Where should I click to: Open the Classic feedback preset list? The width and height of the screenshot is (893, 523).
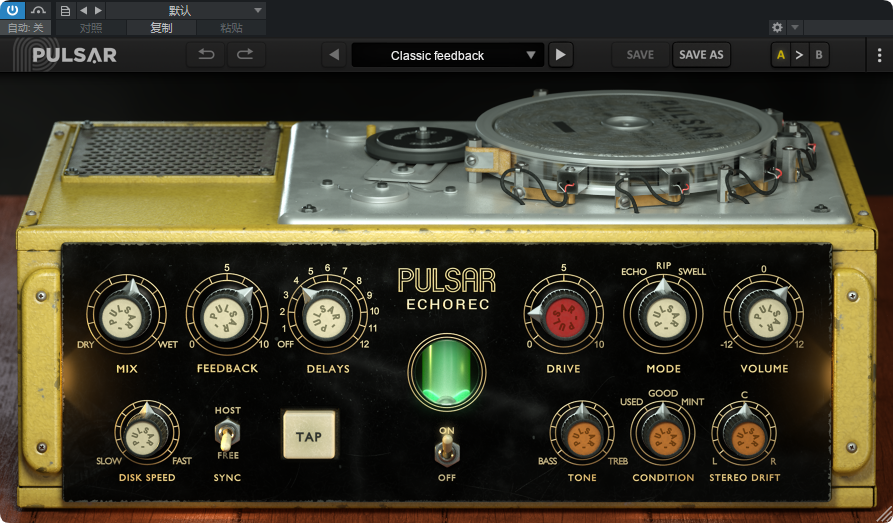[448, 55]
